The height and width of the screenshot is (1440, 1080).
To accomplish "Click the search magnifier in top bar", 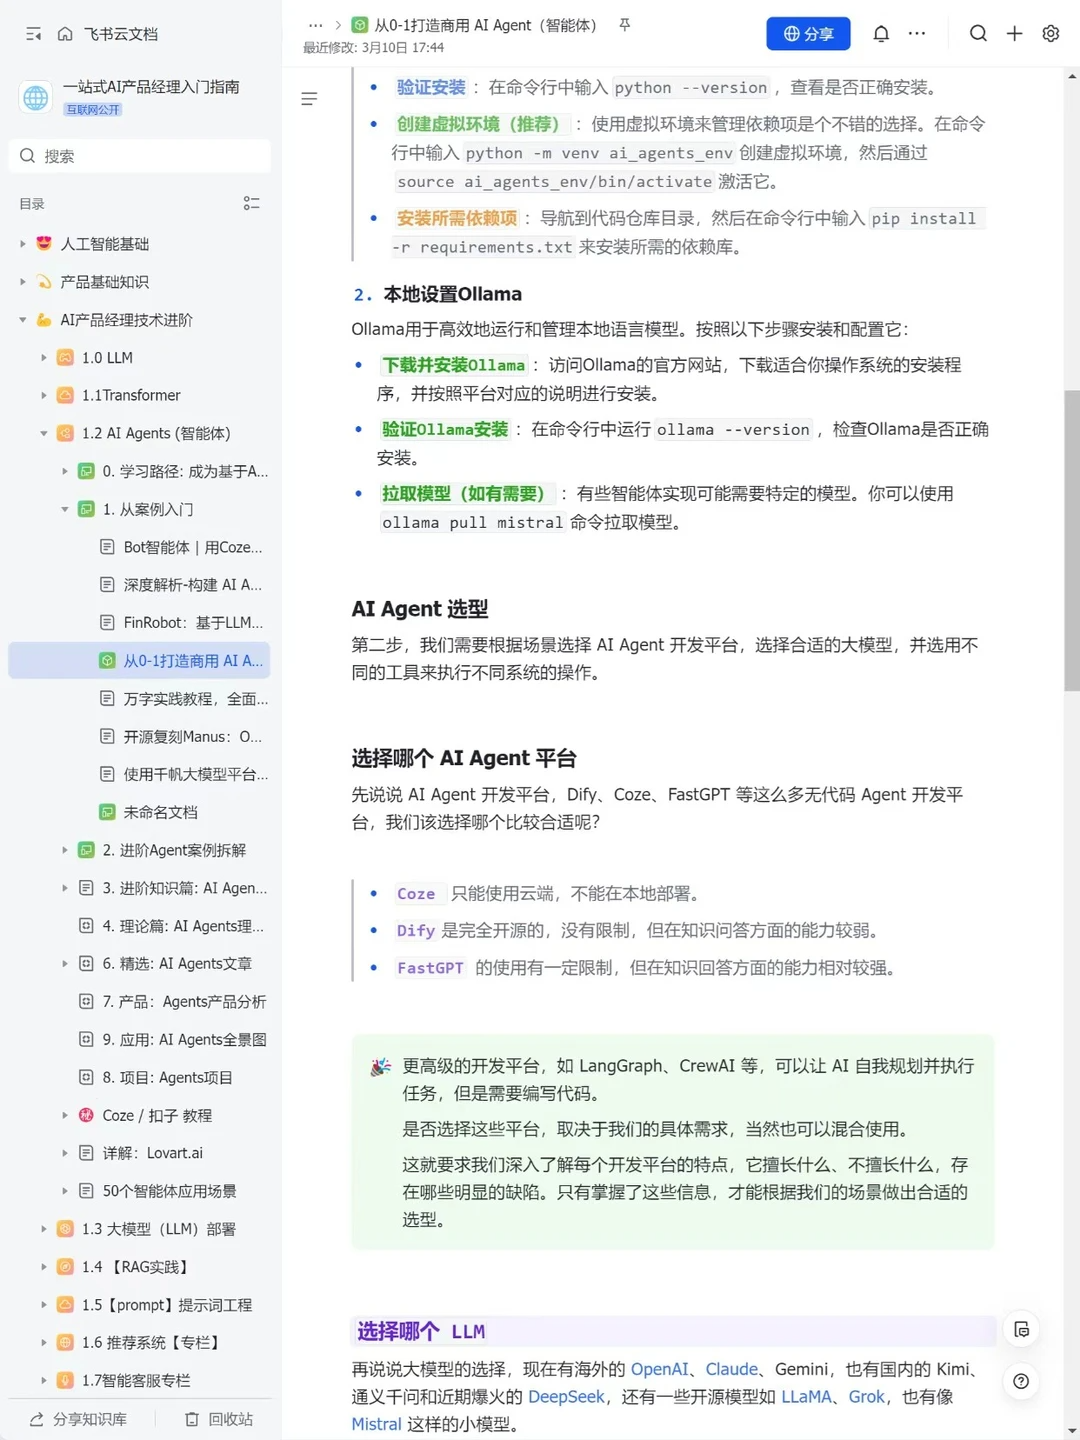I will pos(978,33).
